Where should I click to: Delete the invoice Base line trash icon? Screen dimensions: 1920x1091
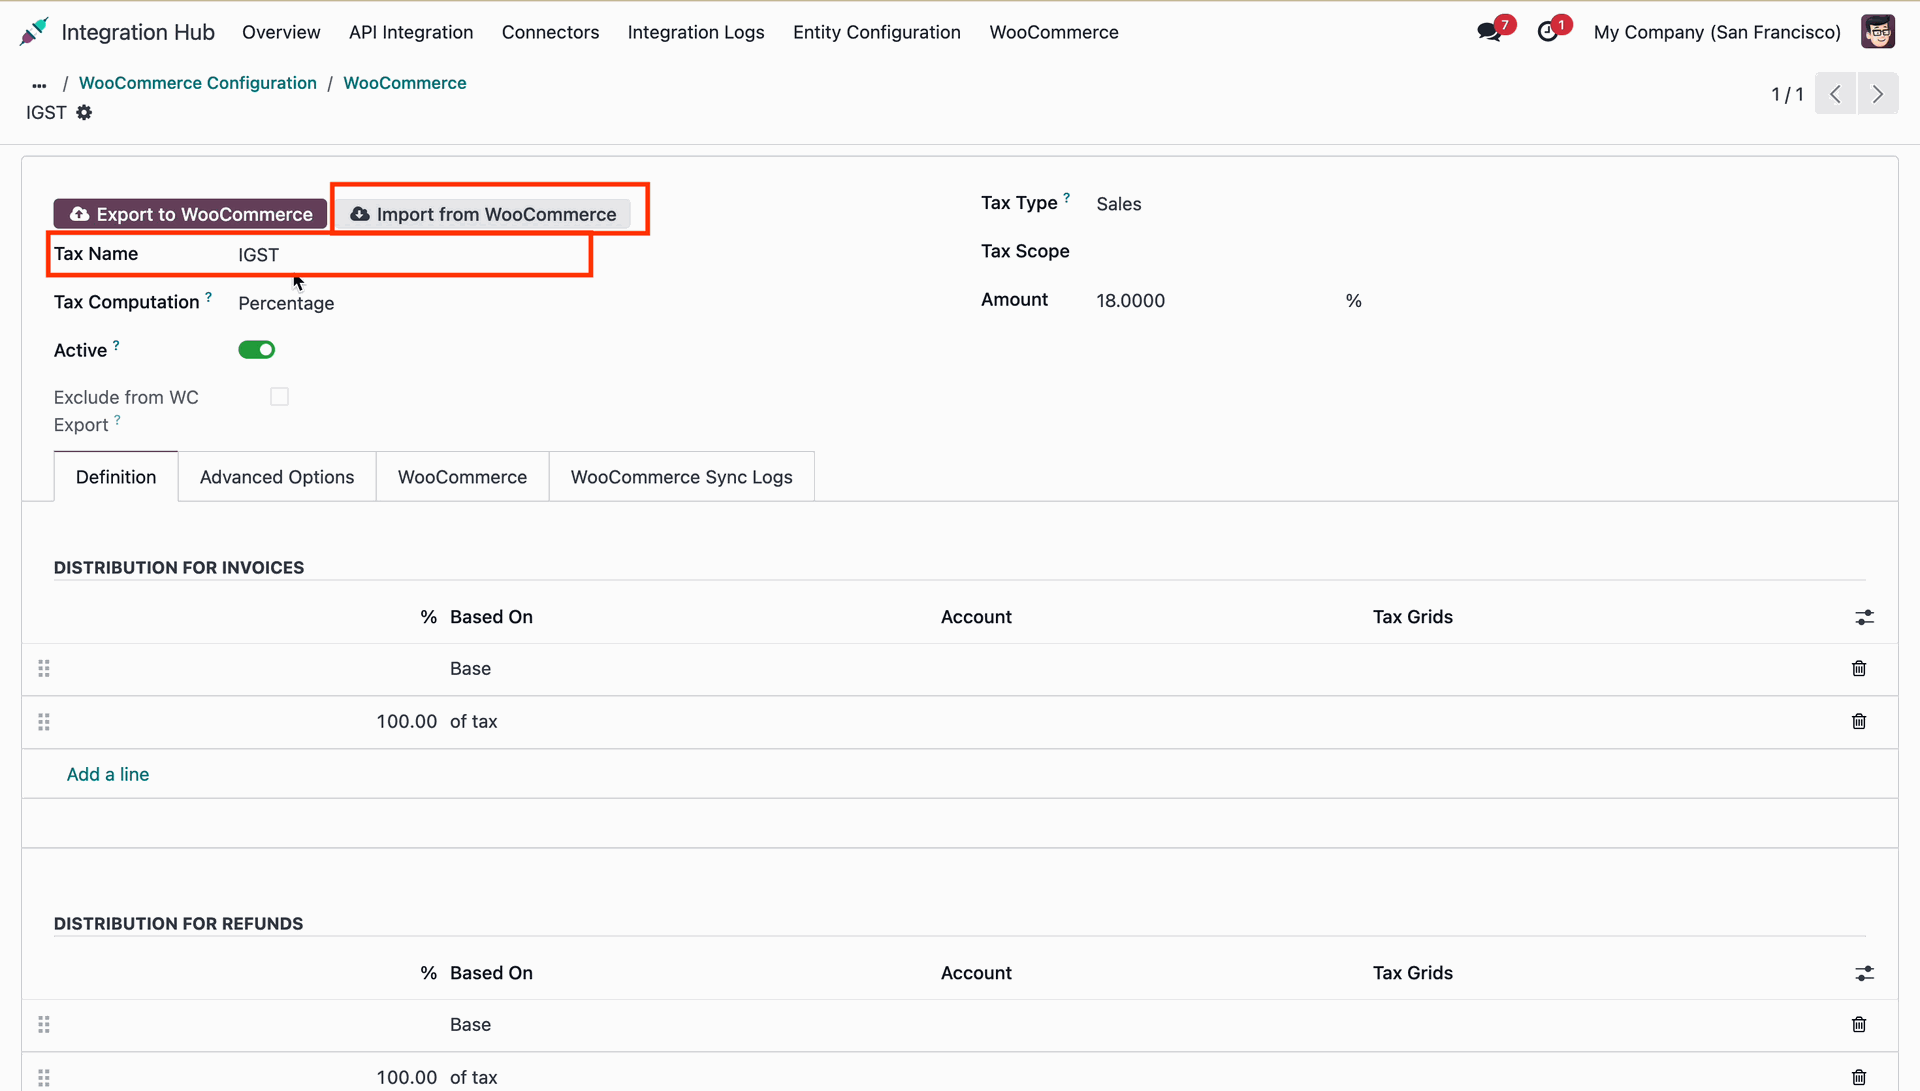tap(1859, 669)
